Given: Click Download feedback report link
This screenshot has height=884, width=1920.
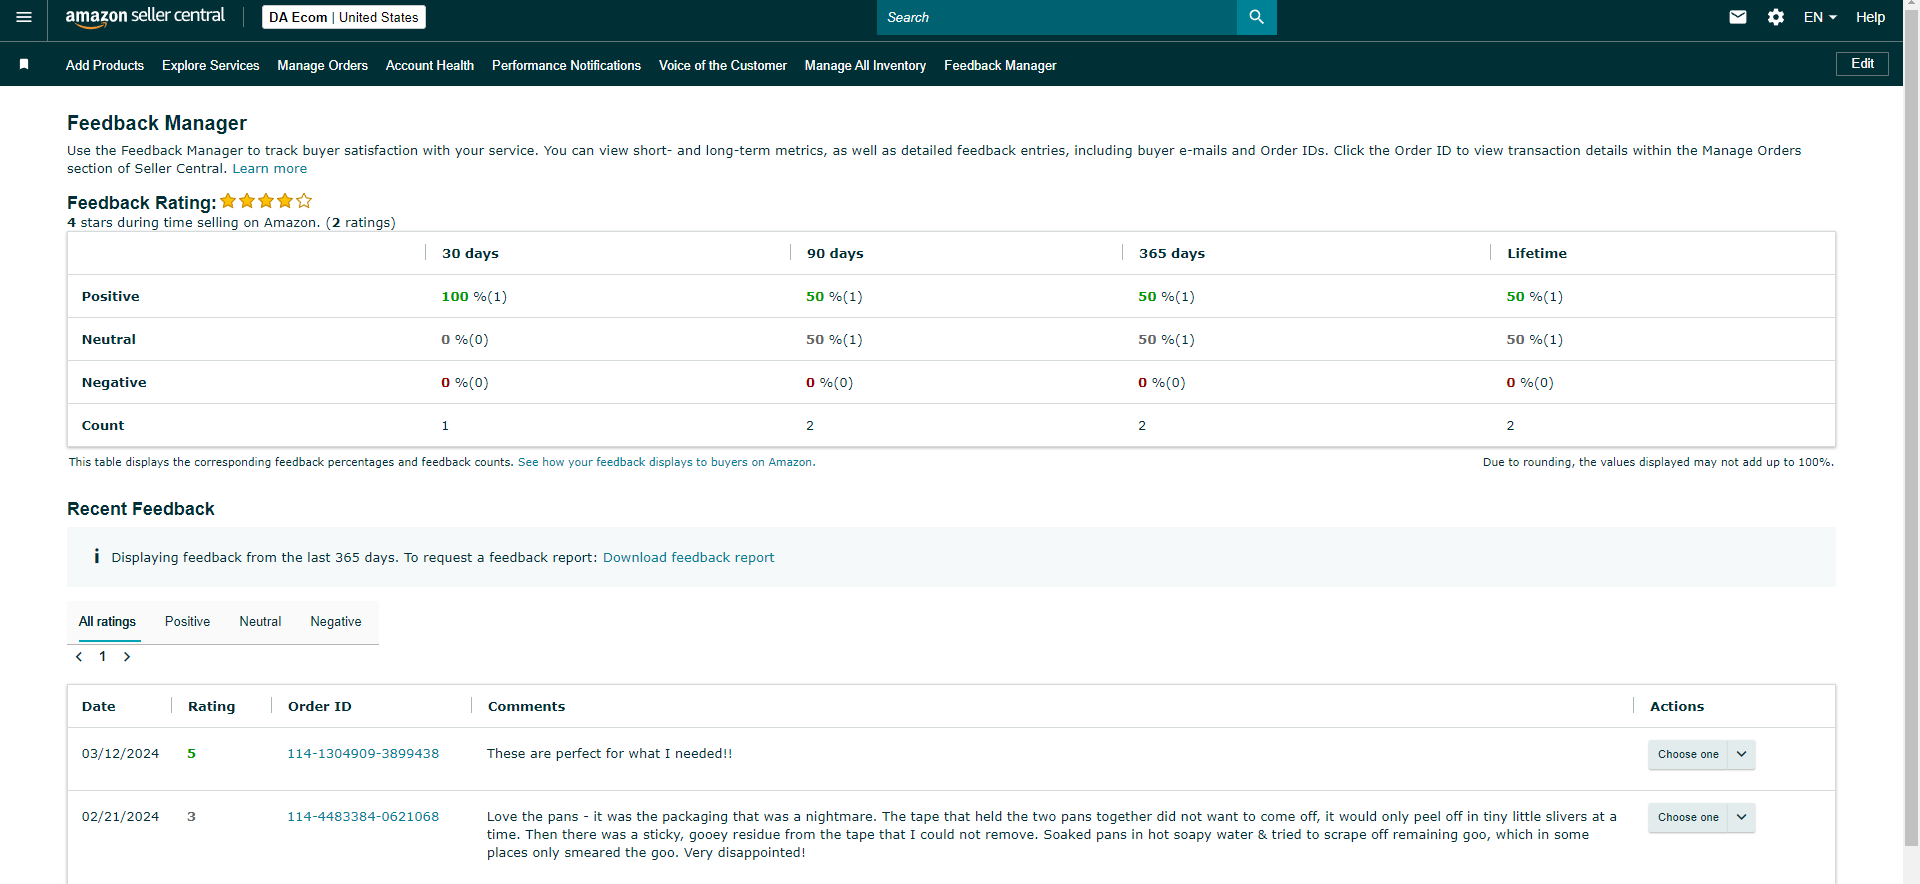Looking at the screenshot, I should [688, 557].
